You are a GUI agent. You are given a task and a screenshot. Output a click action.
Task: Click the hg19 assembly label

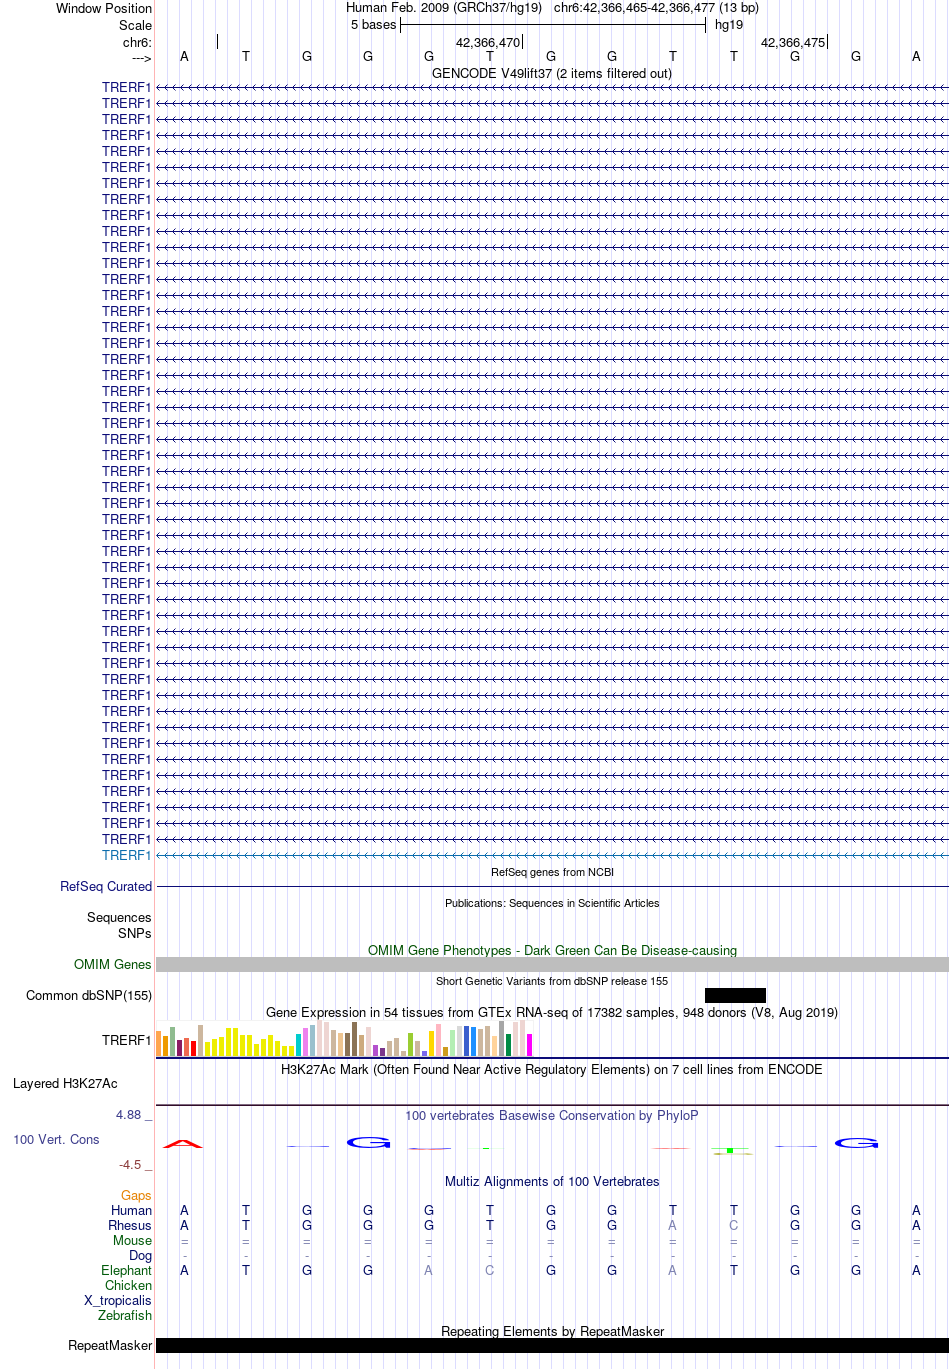729,25
